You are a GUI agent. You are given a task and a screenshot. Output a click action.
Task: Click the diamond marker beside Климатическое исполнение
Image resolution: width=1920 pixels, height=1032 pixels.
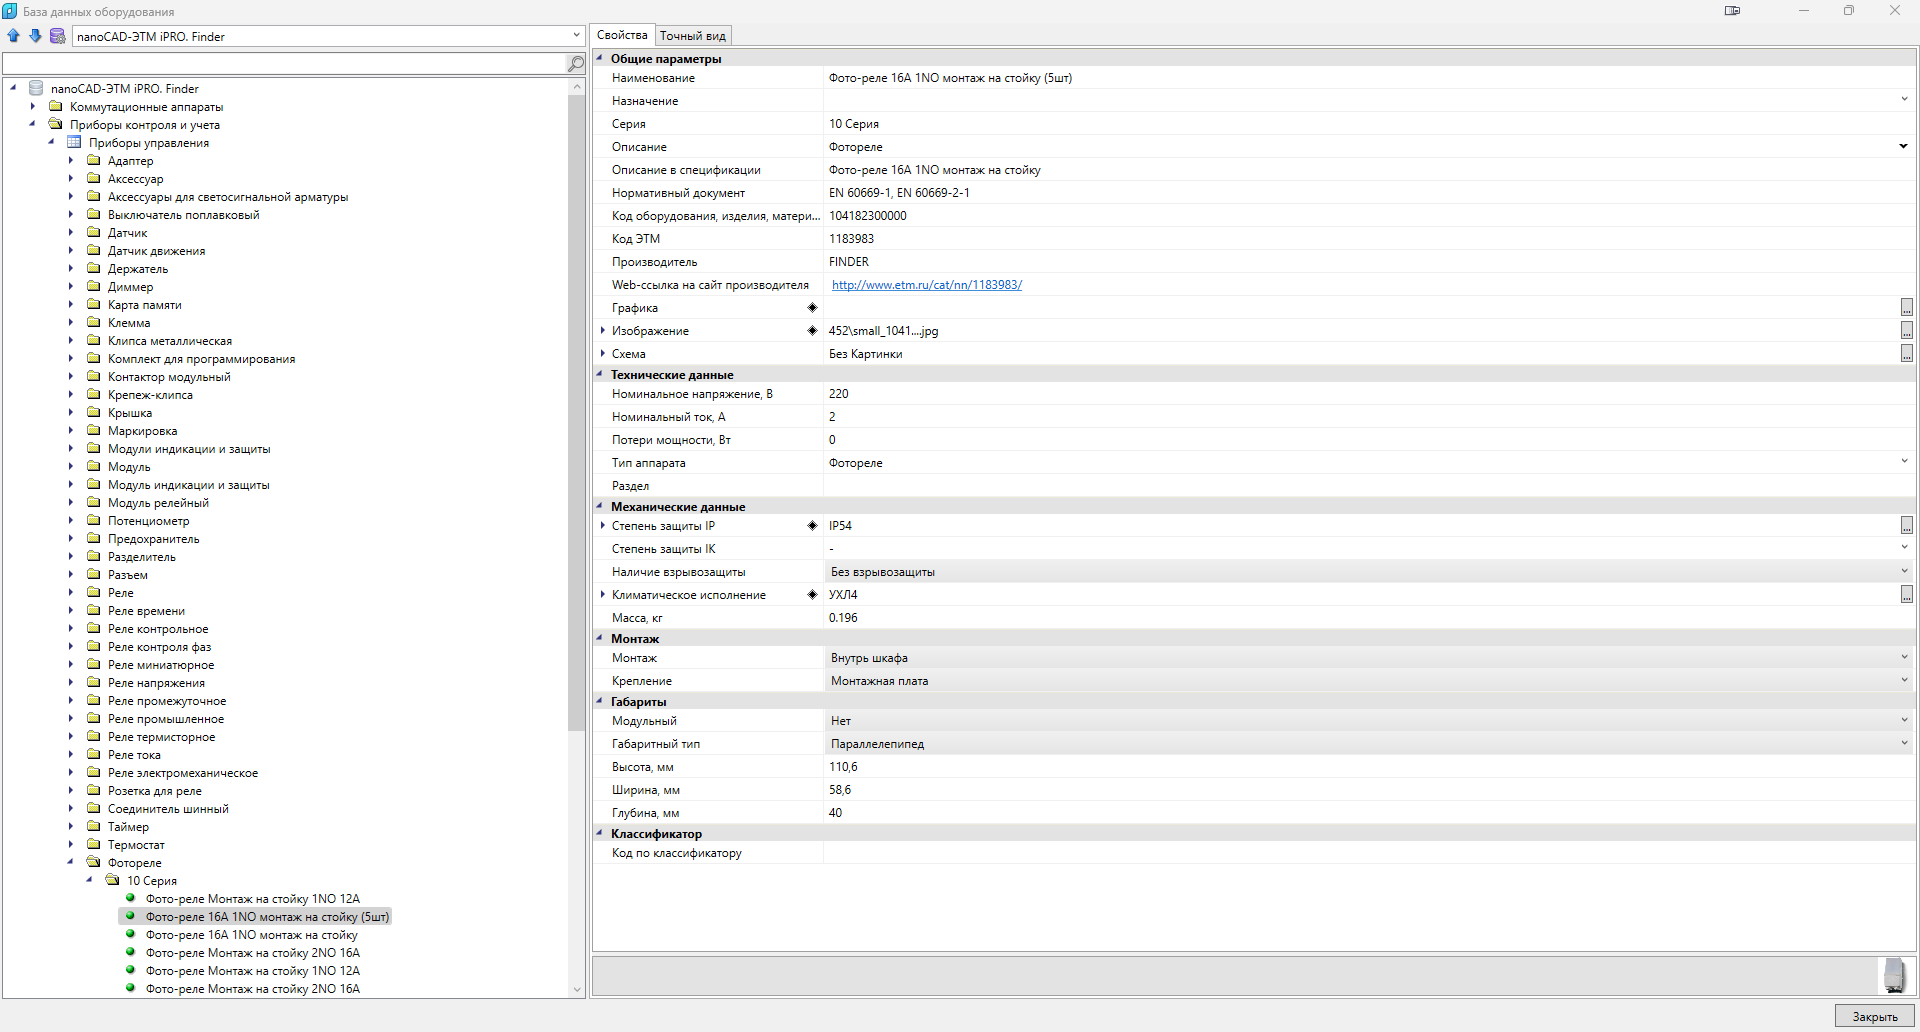[812, 595]
